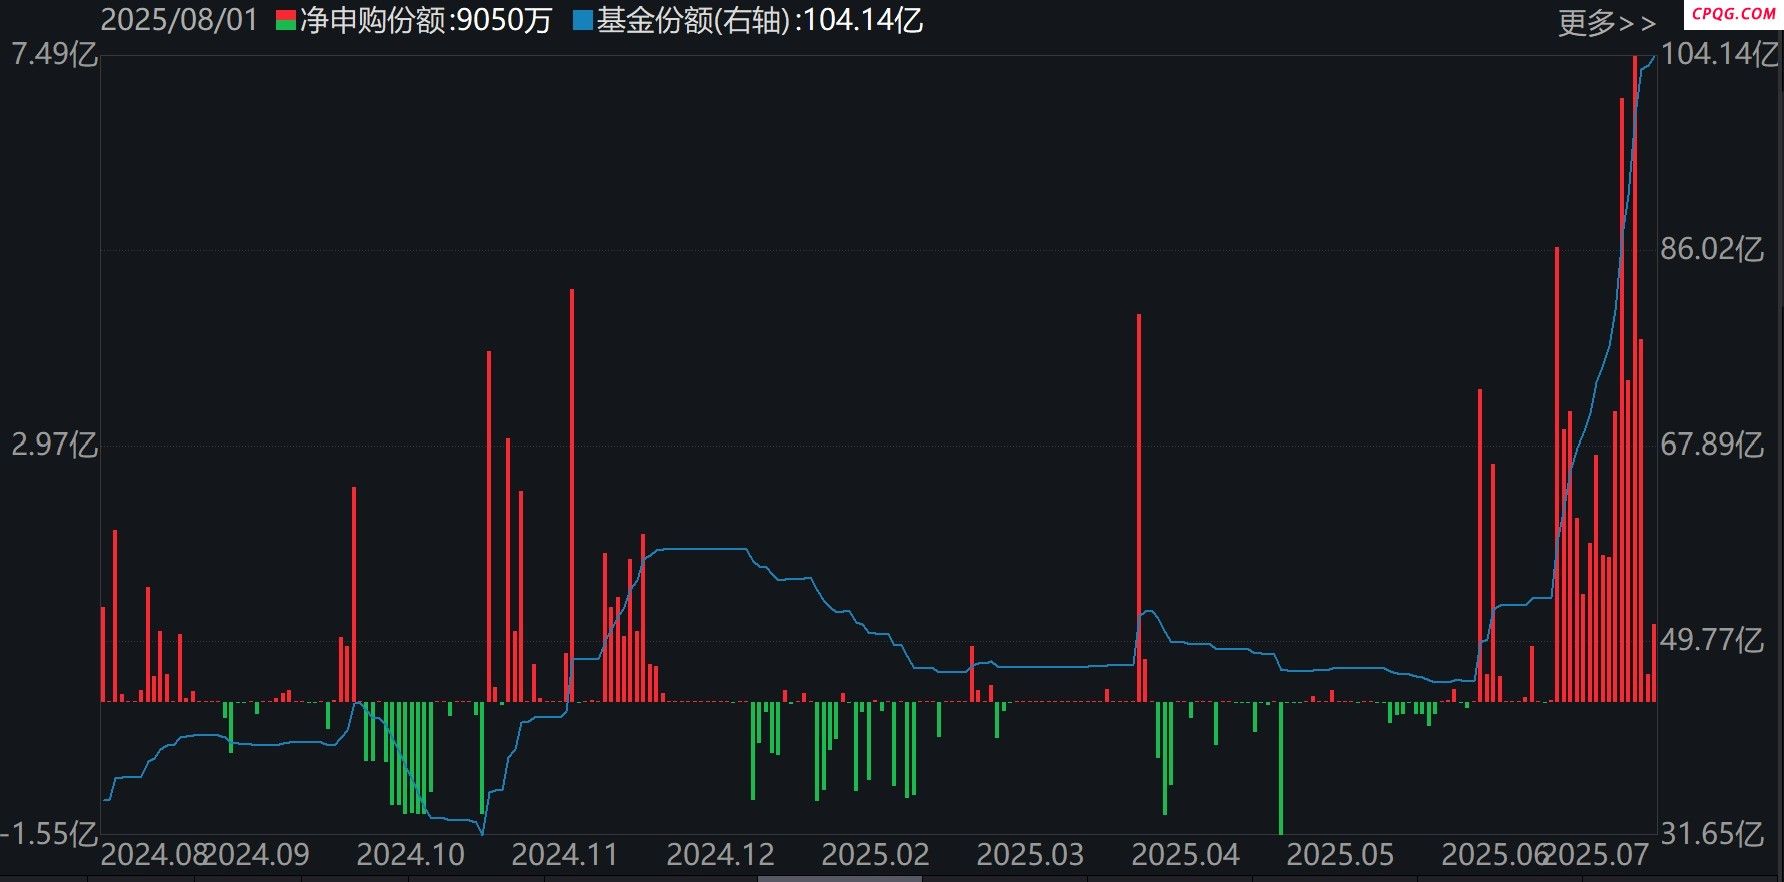Click the 31.65亿 right axis label
The width and height of the screenshot is (1784, 882).
pos(1712,834)
